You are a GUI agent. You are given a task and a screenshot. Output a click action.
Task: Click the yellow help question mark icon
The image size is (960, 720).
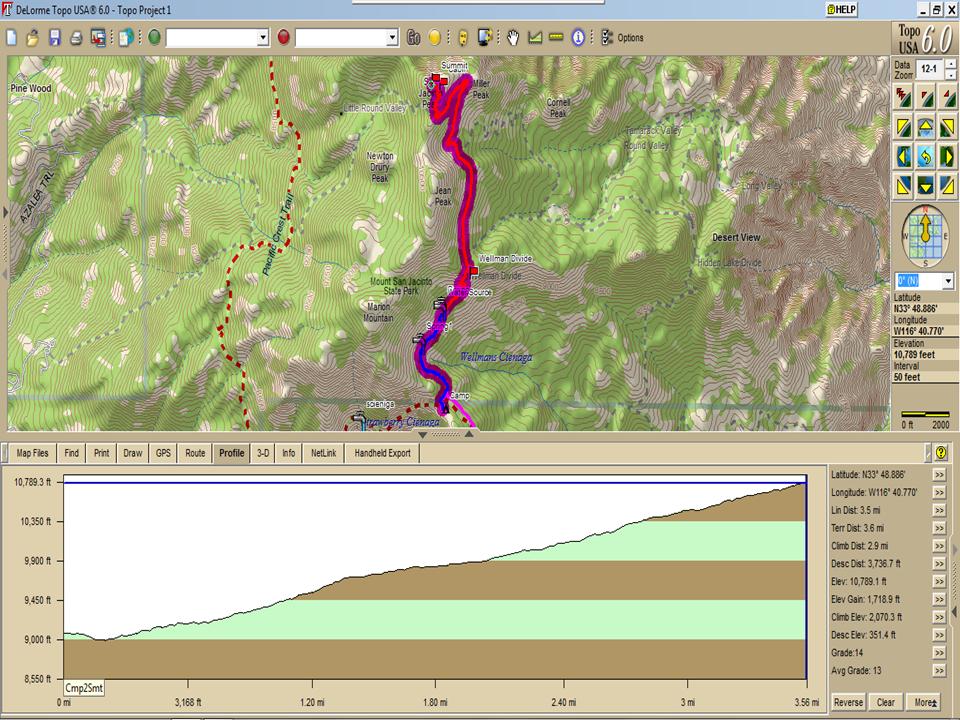941,453
